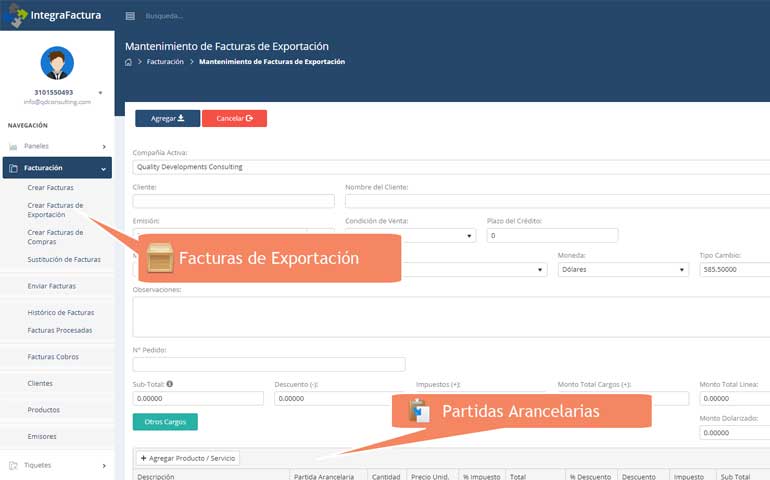Open the Condición de Venta dropdown
This screenshot has width=770, height=480.
coord(410,236)
